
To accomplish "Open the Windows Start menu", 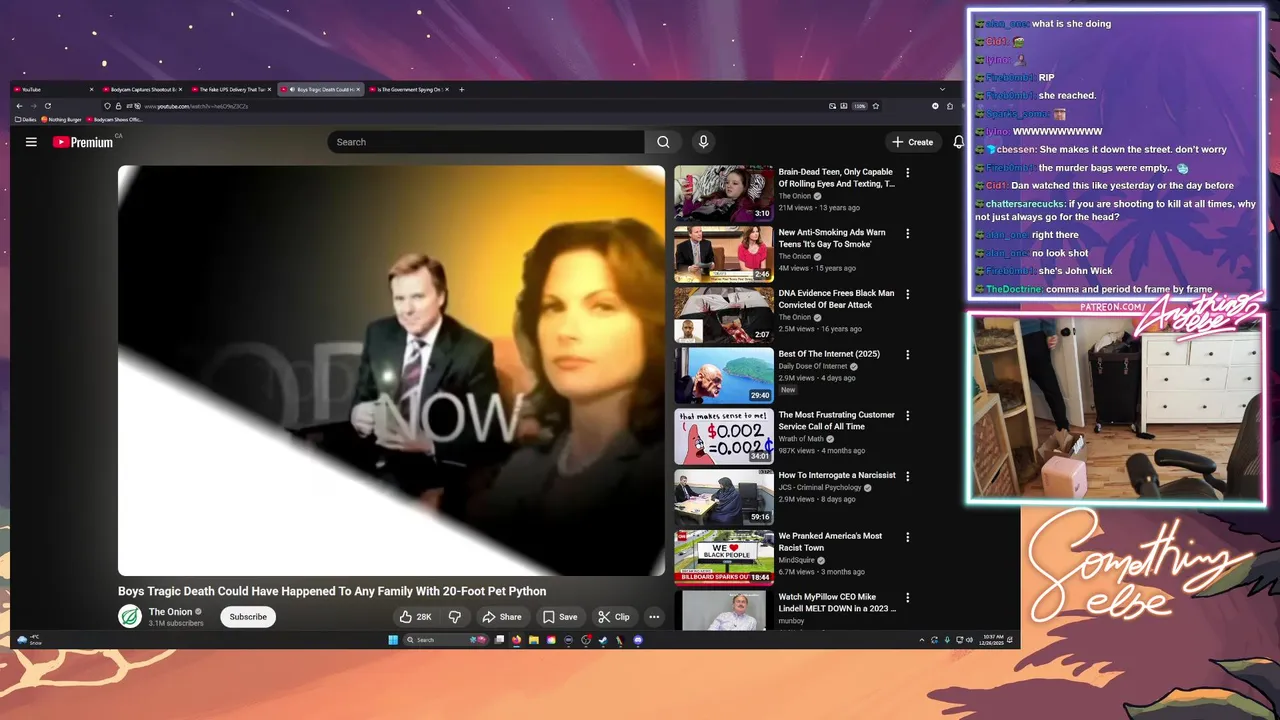I will point(392,640).
